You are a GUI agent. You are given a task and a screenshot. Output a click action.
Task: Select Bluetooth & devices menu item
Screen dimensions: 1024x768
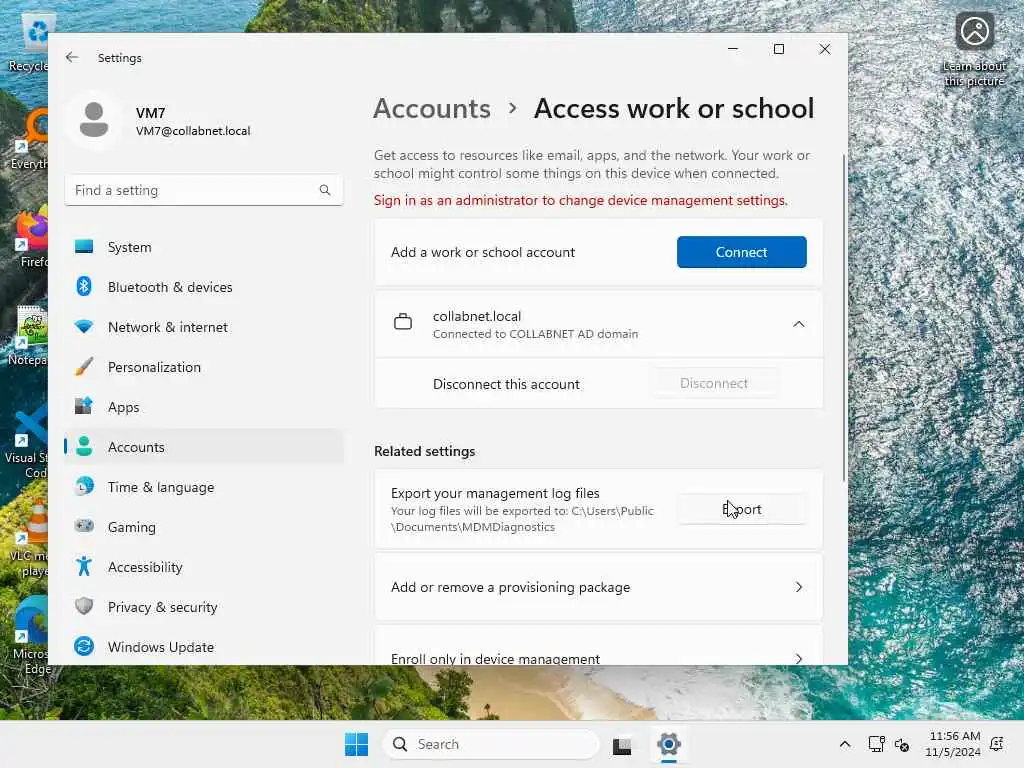click(203, 287)
